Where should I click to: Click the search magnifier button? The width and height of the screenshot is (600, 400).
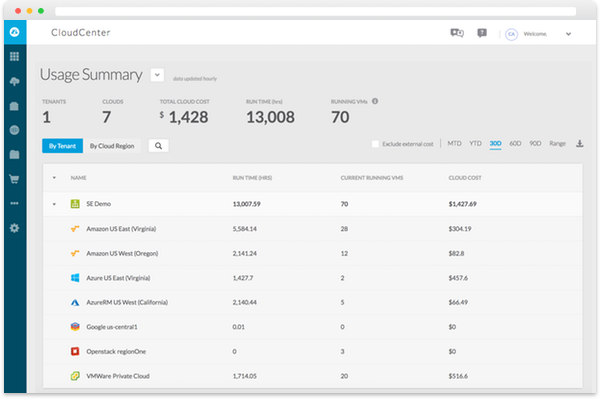(x=158, y=146)
